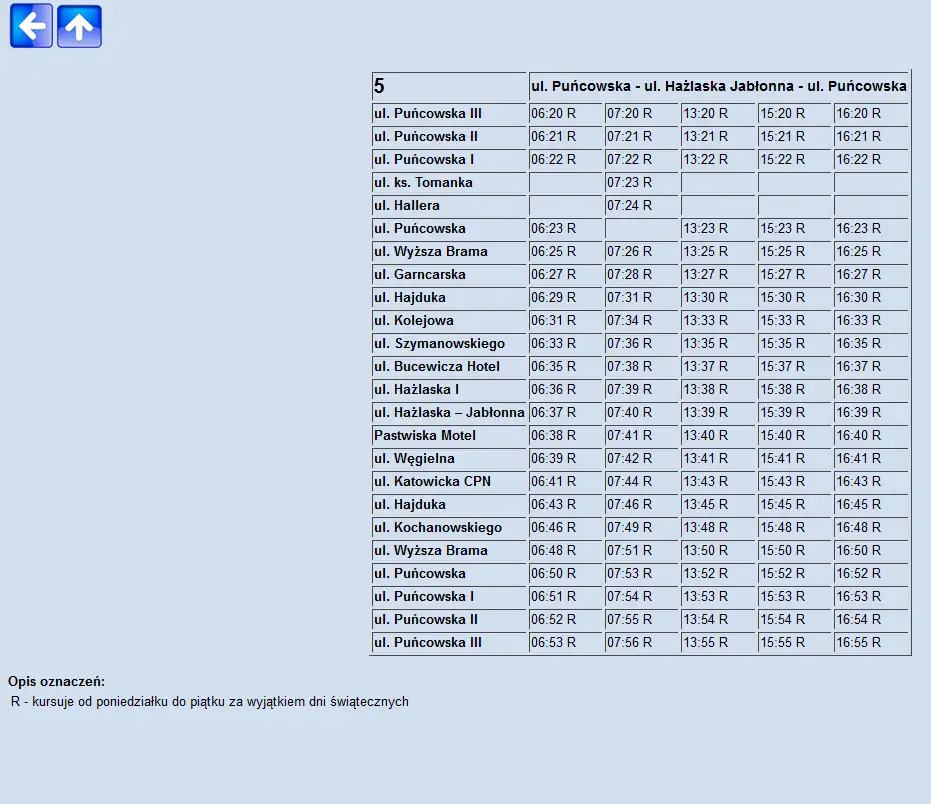
Task: Click the ul. Bucewicza Hotel stop name
Action: (x=437, y=367)
